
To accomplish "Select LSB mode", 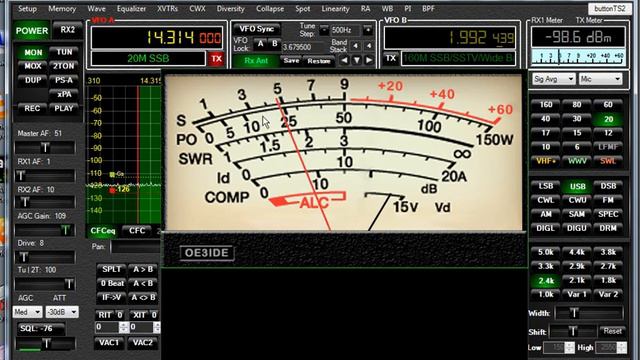I will 546,187.
